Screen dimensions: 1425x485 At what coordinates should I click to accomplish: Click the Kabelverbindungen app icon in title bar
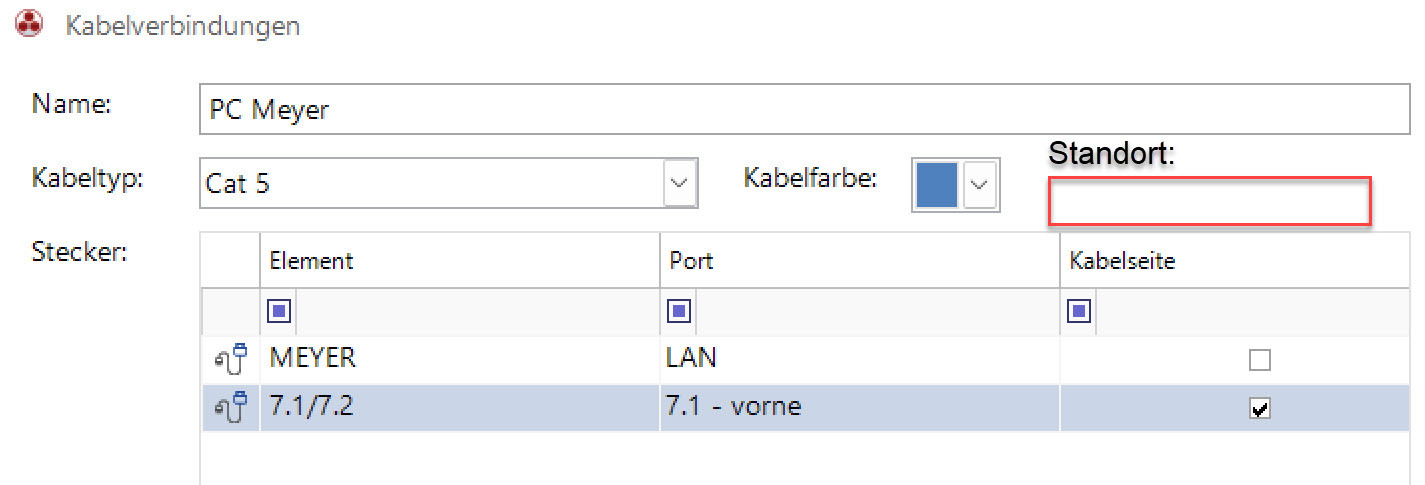pos(31,25)
